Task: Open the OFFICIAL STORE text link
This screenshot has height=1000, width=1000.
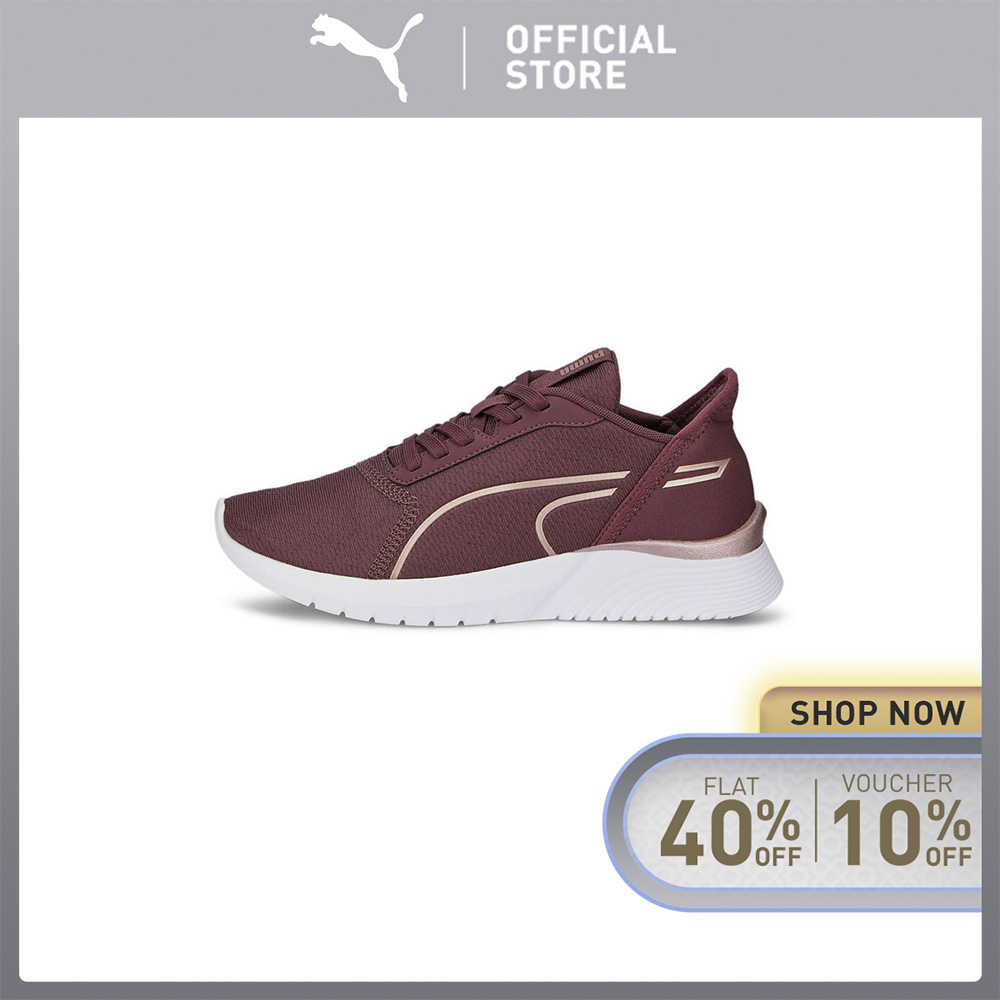Action: (590, 57)
